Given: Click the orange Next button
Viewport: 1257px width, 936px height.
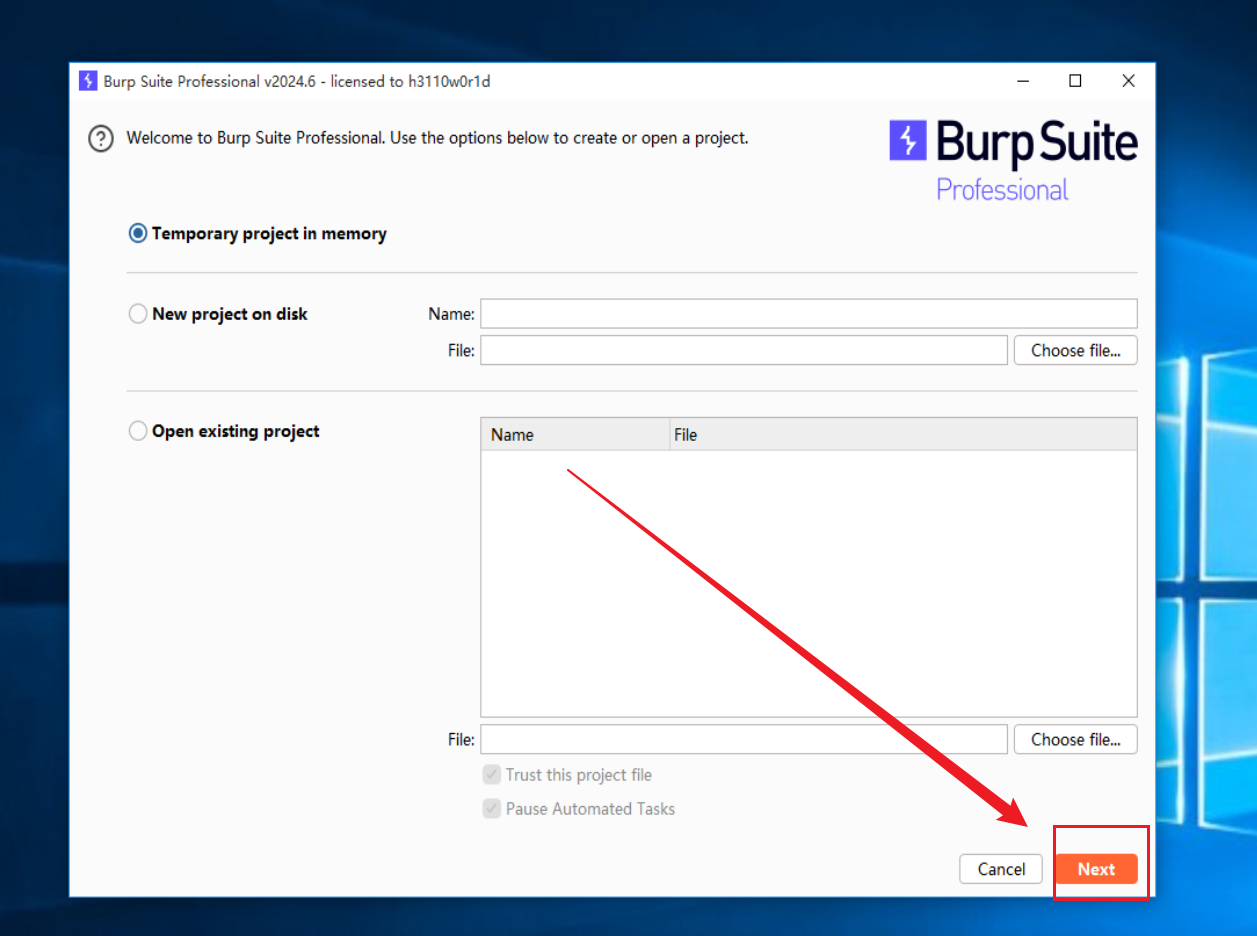Looking at the screenshot, I should [x=1096, y=869].
